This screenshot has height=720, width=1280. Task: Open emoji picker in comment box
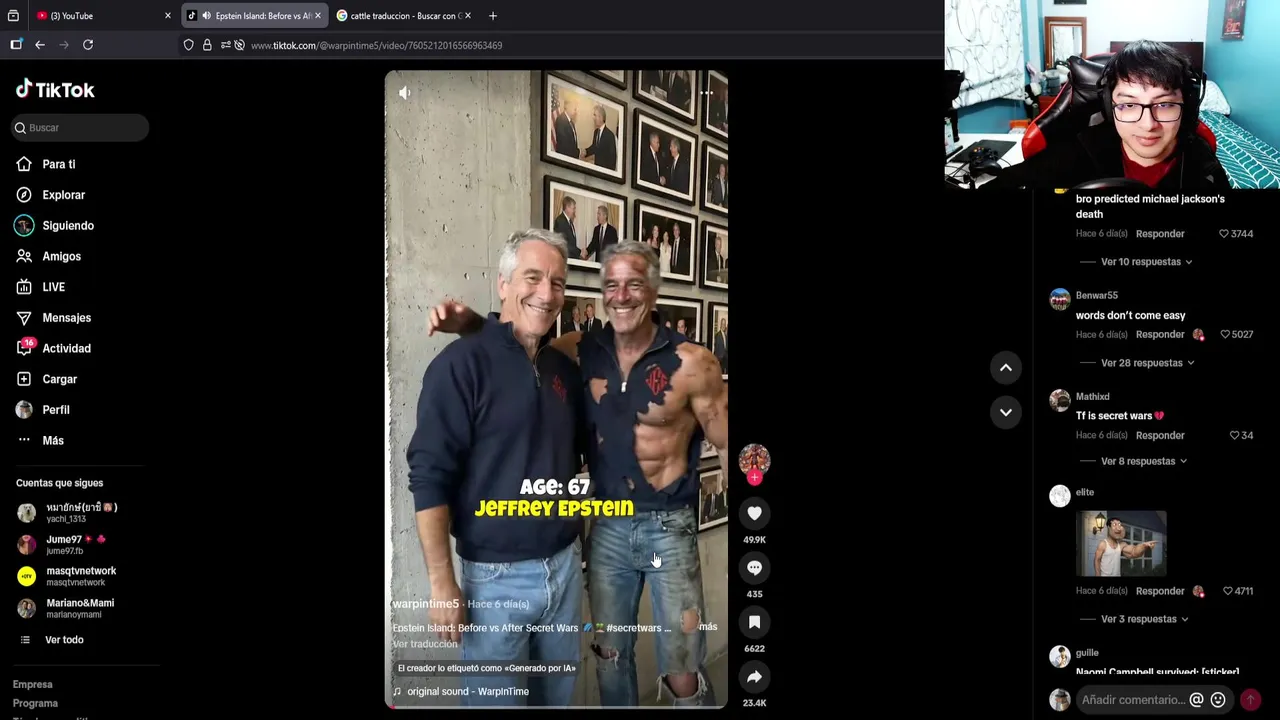[1218, 700]
